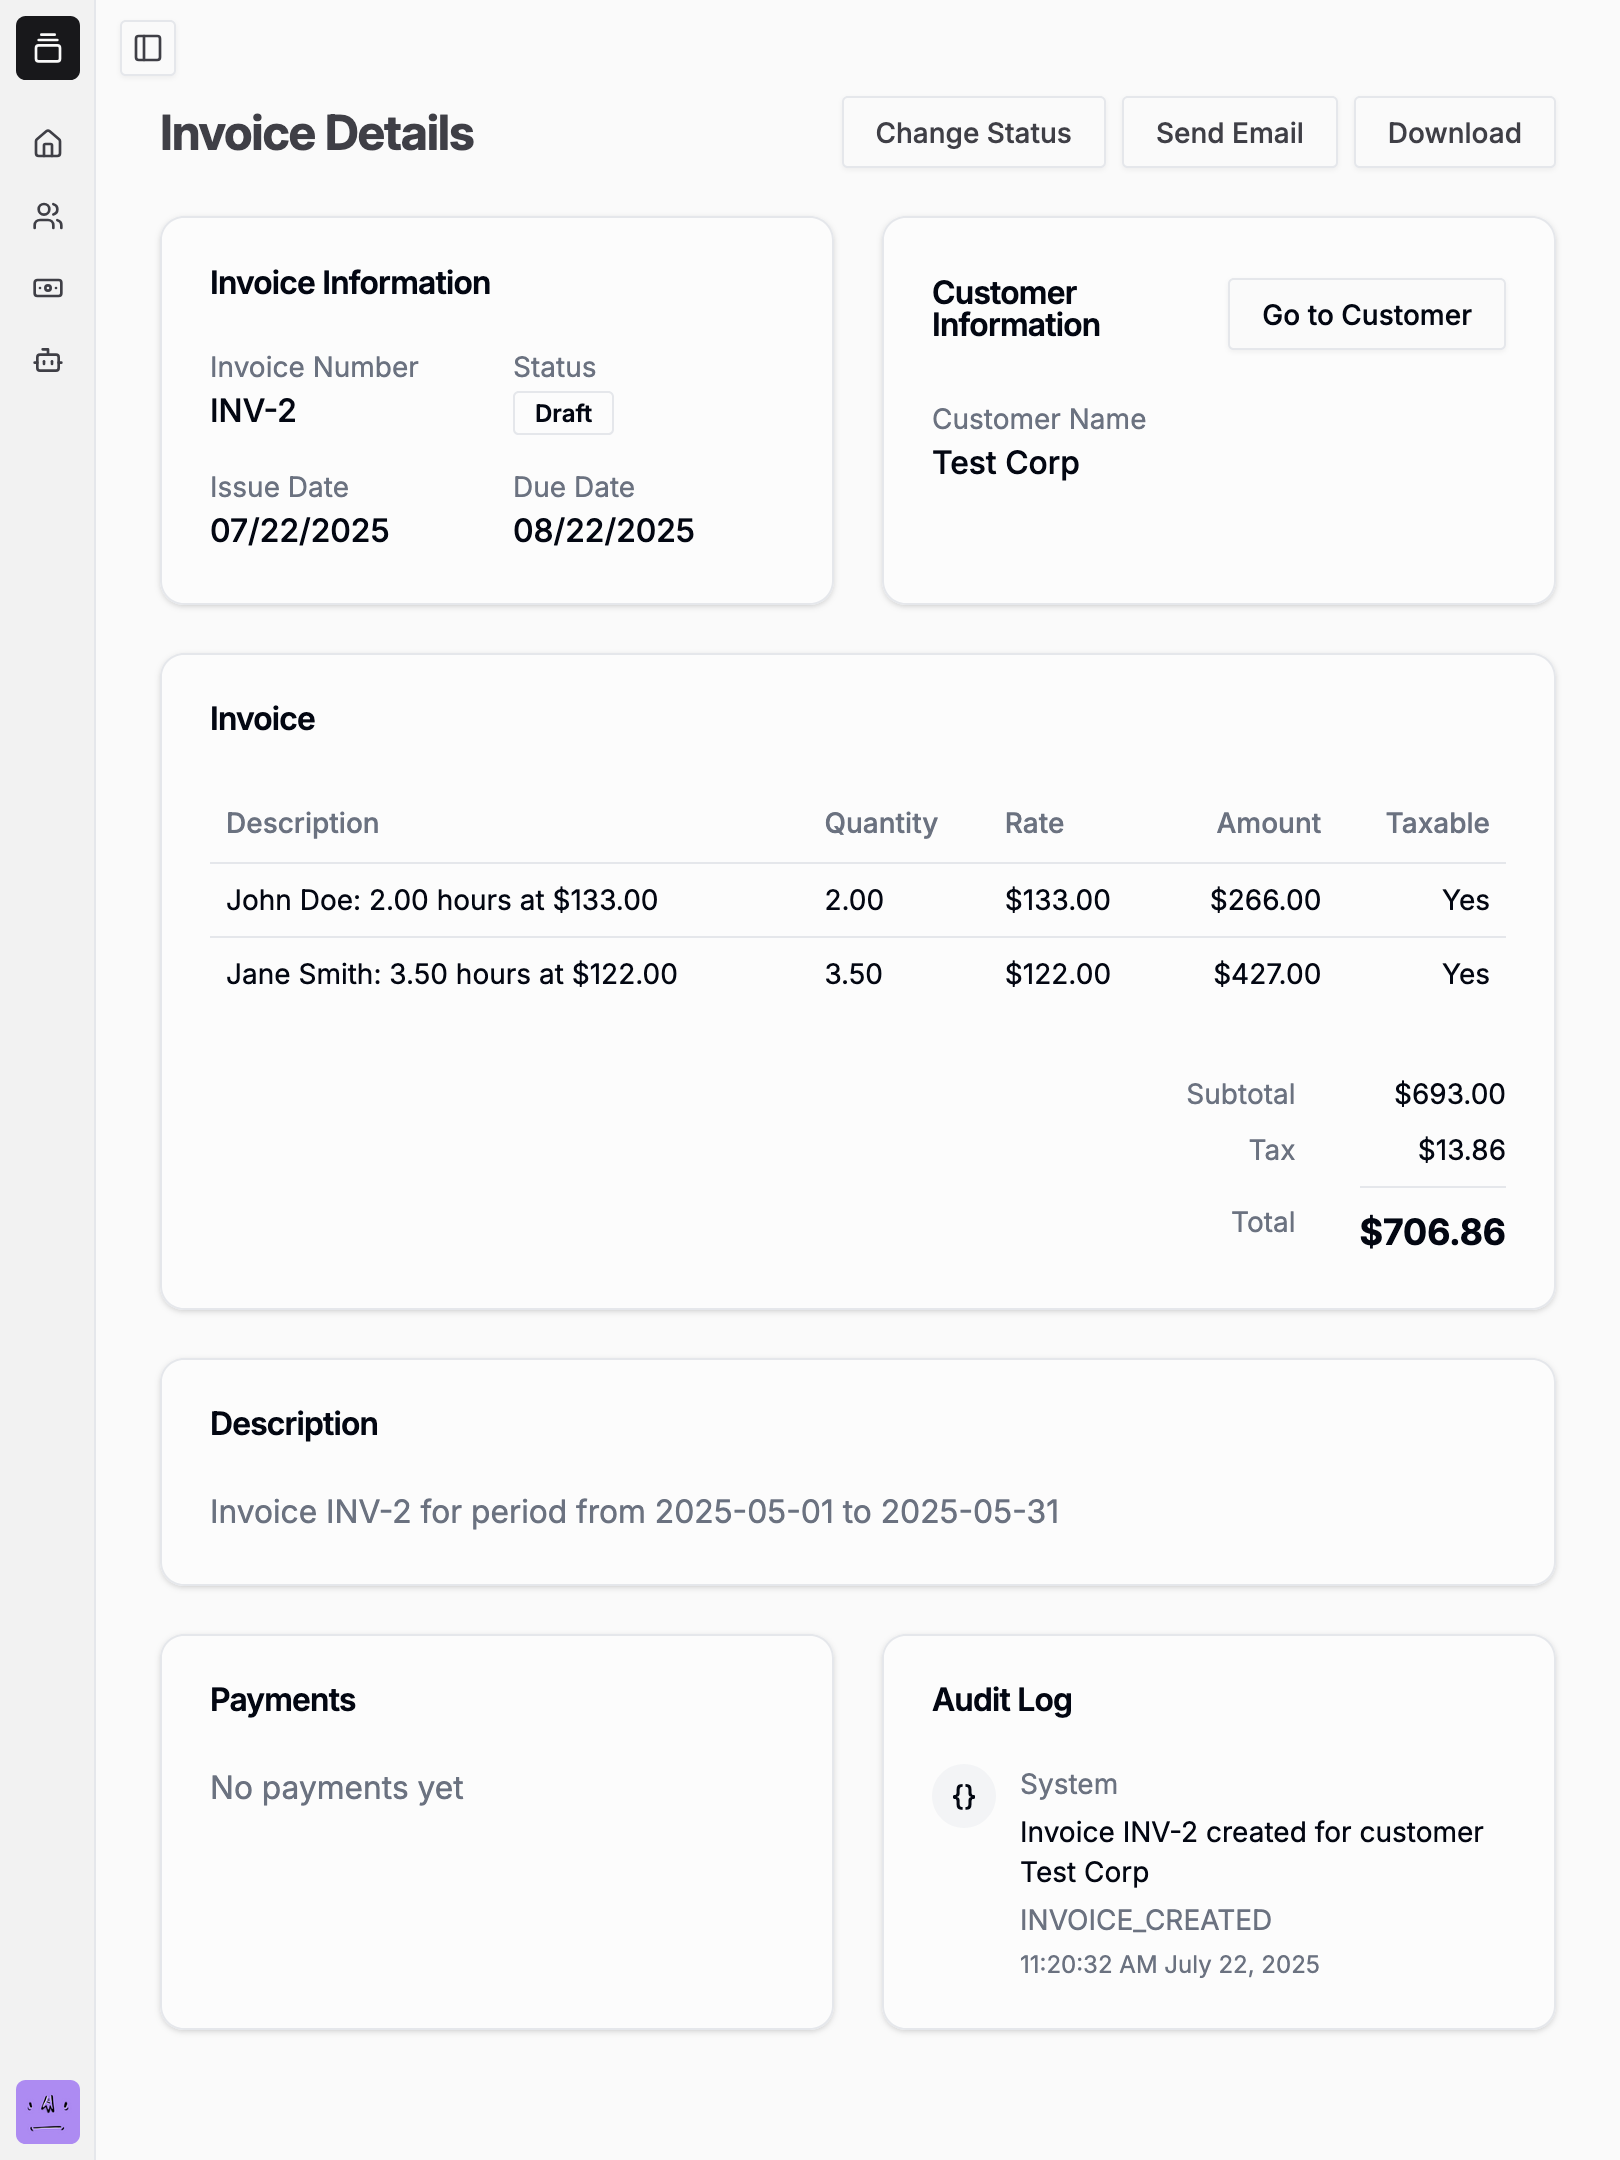Open the Change Status menu
1620x2160 pixels.
click(973, 133)
